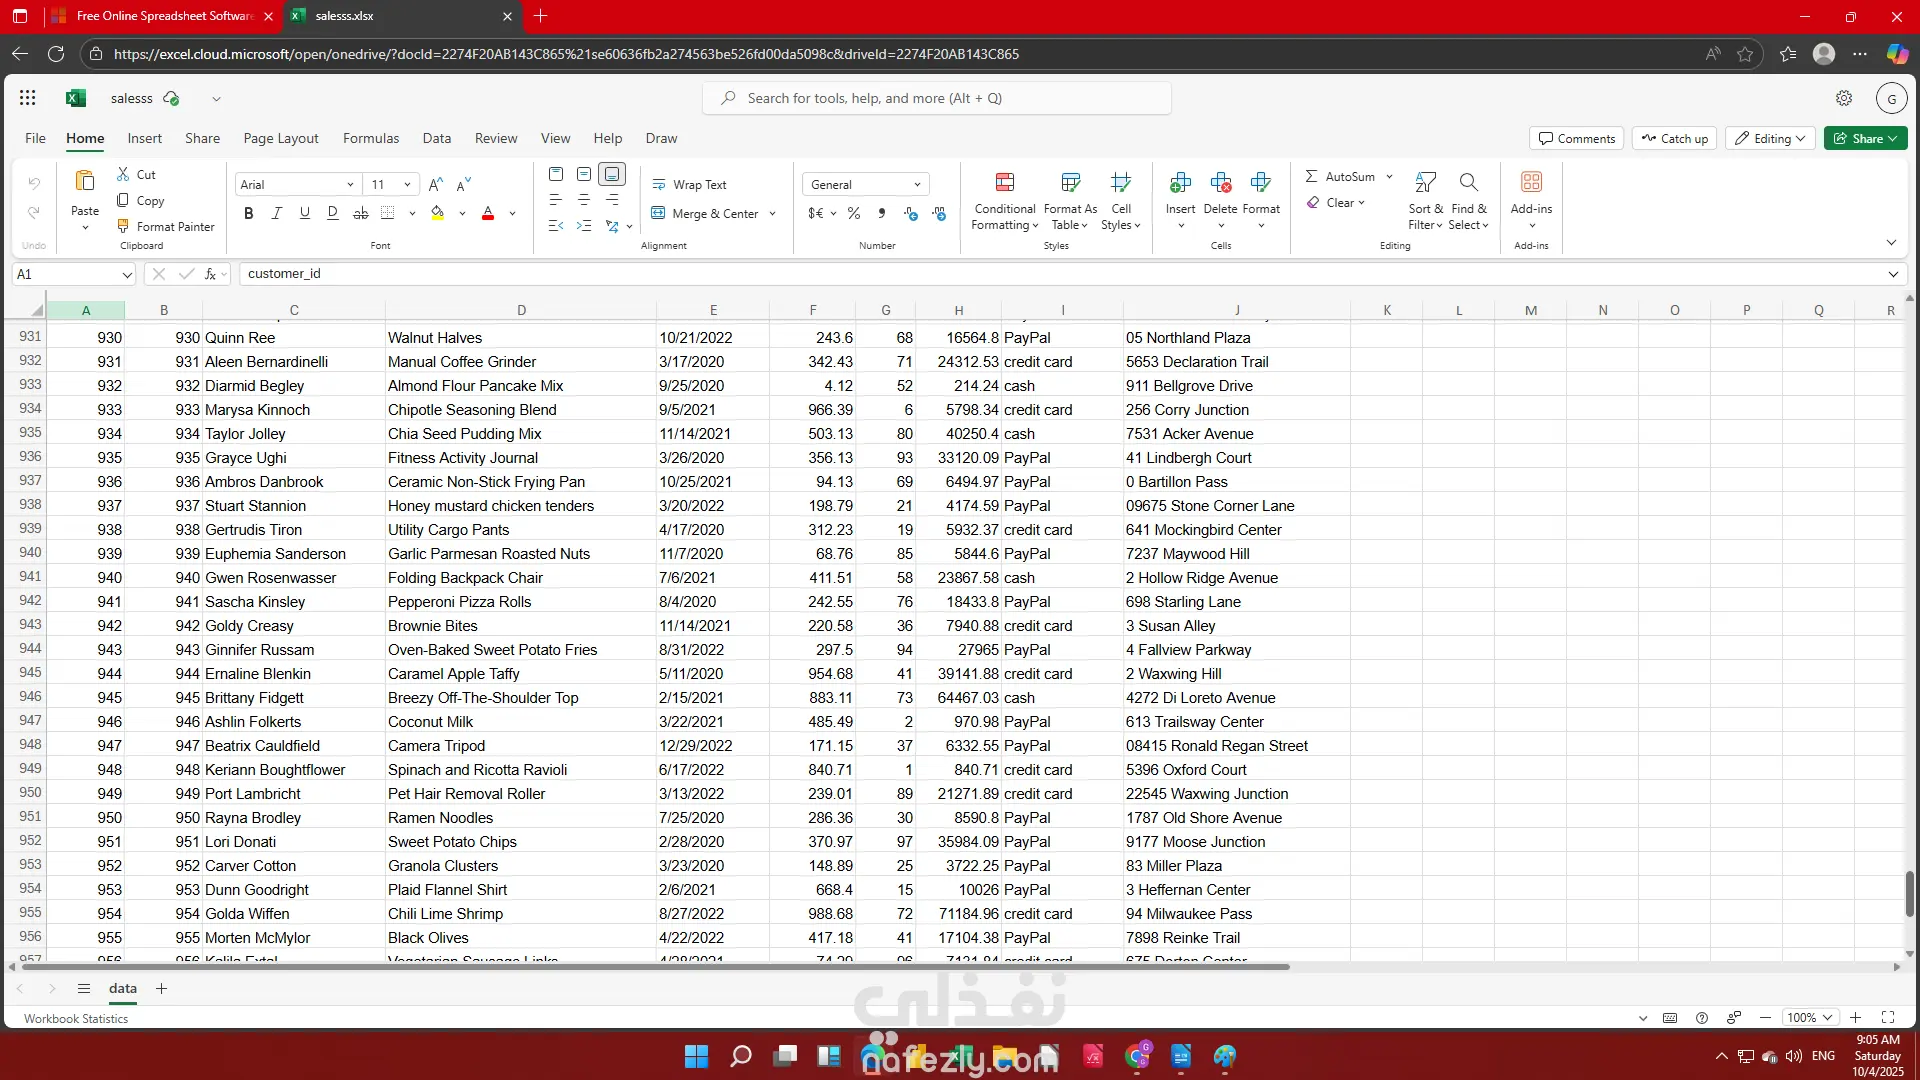1920x1080 pixels.
Task: Expand the General number format dropdown
Action: pyautogui.click(x=917, y=185)
